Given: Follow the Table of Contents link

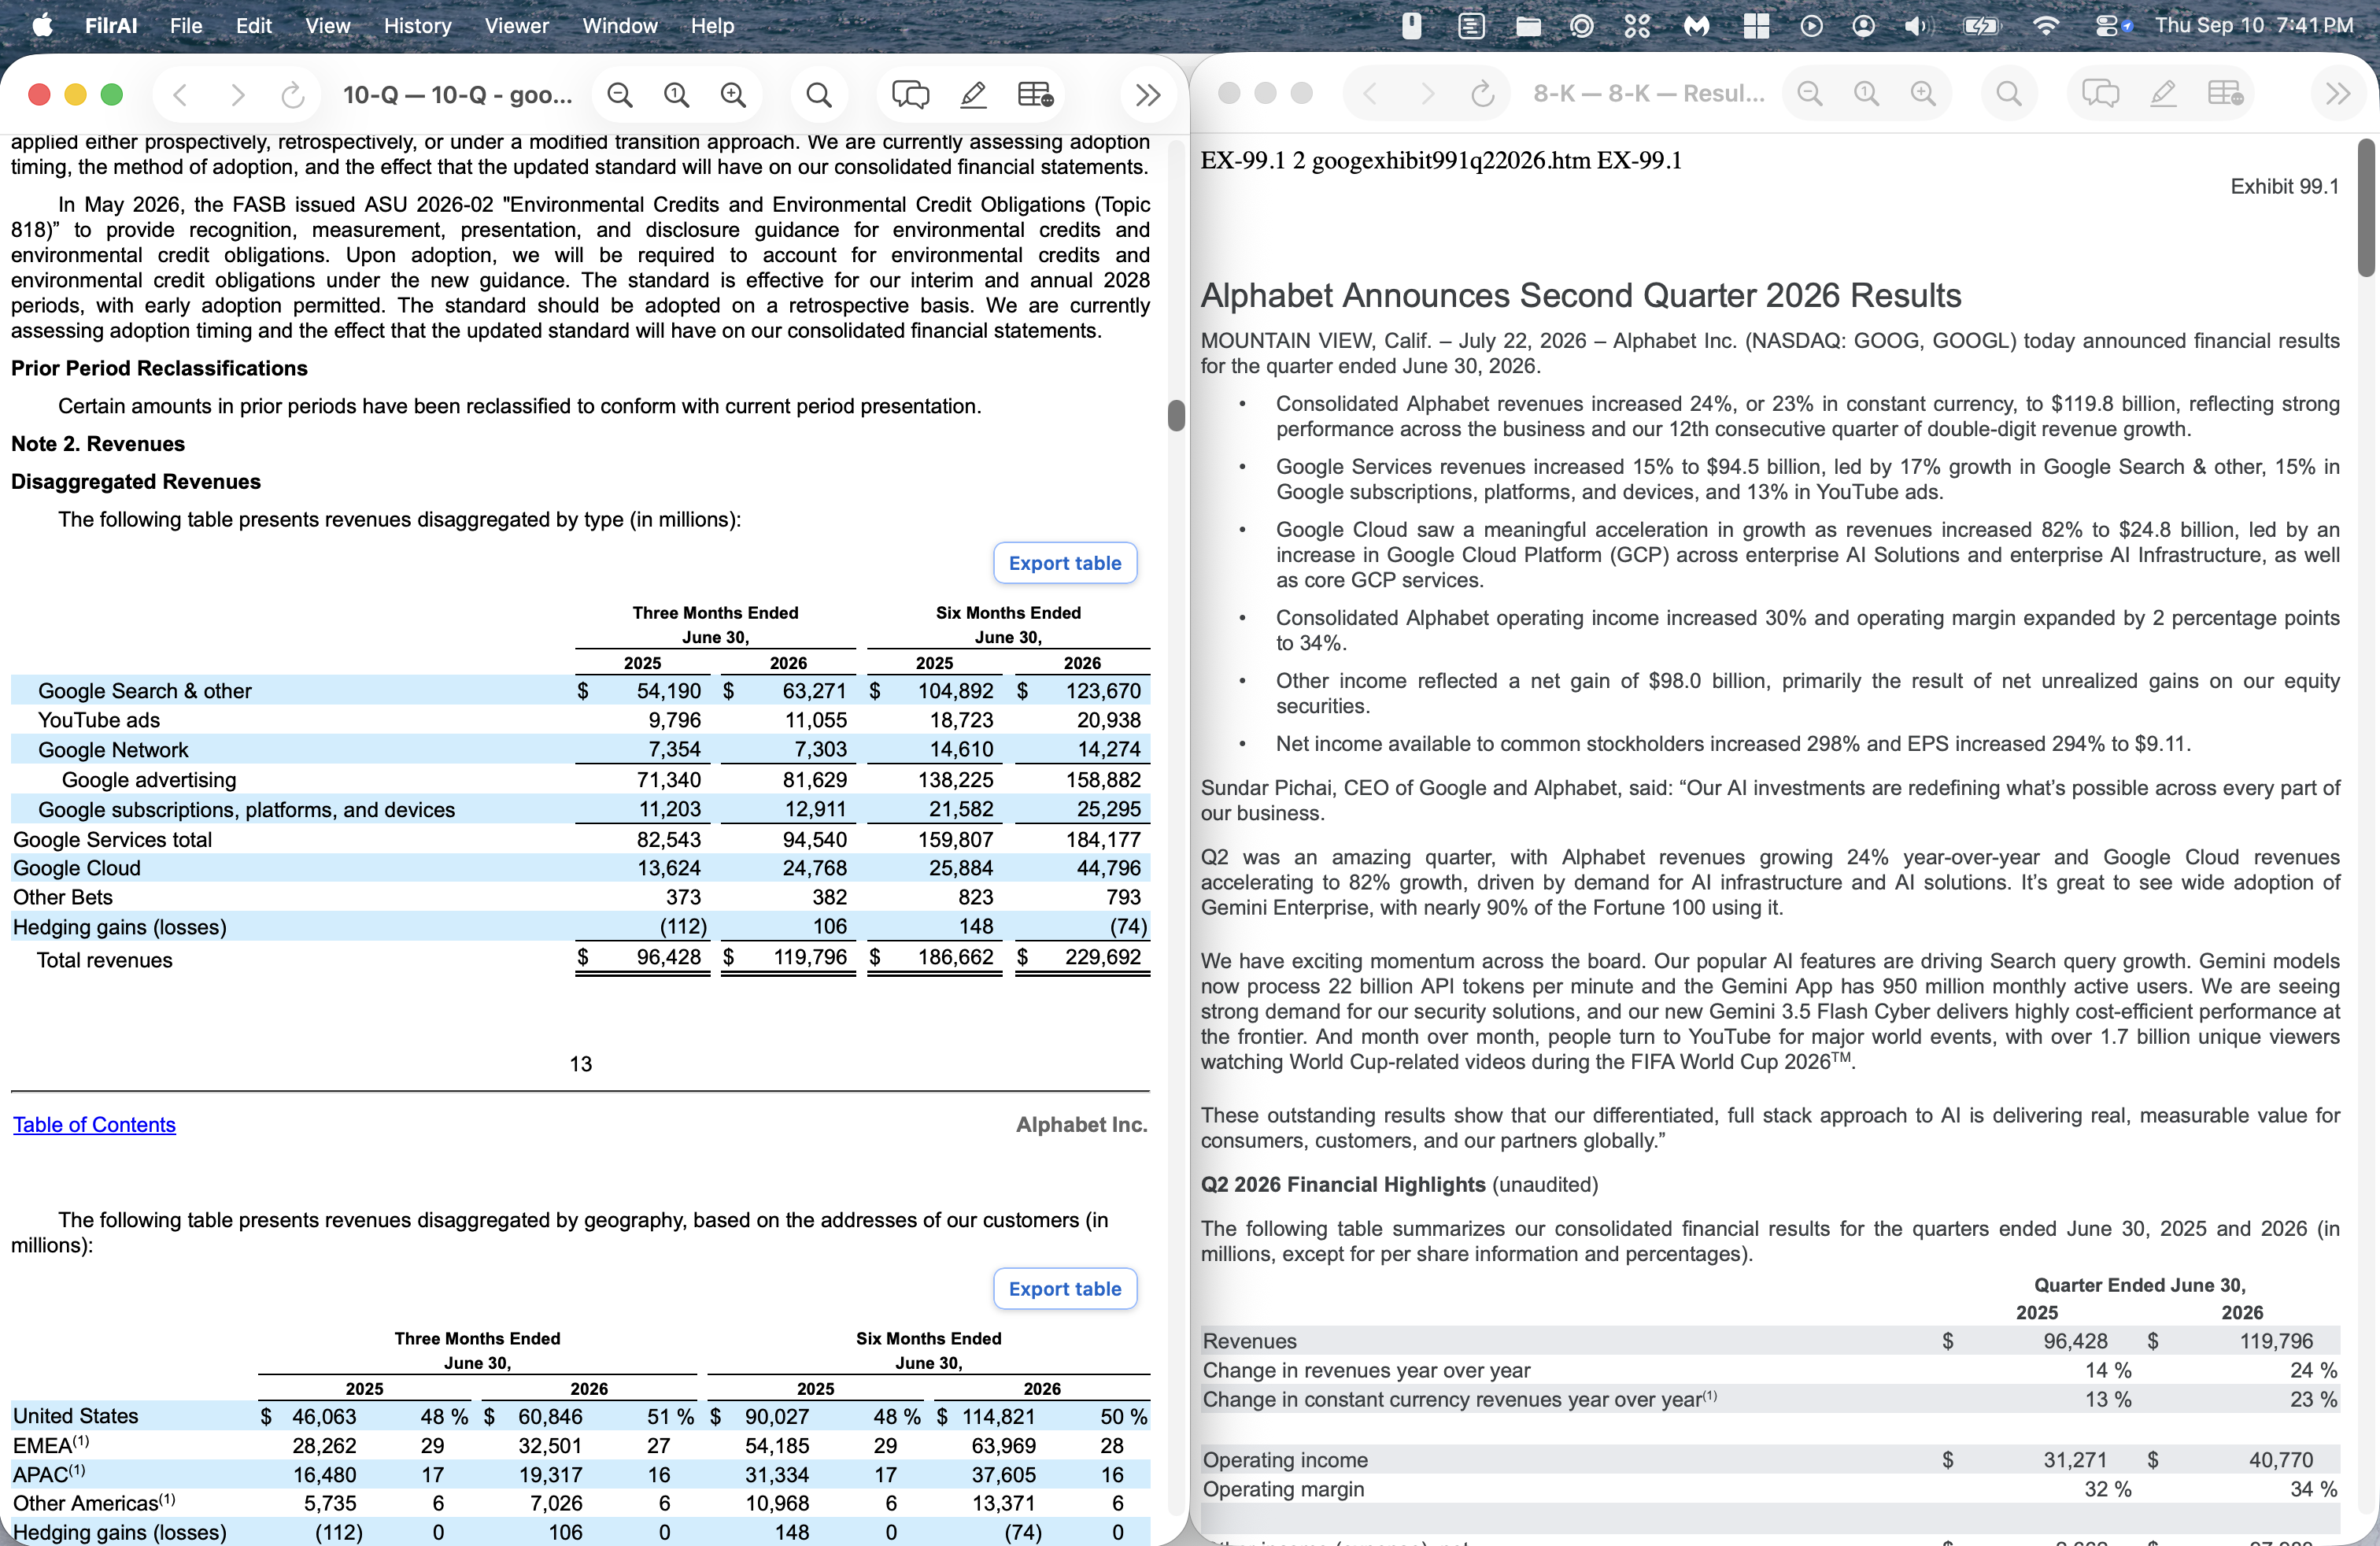Looking at the screenshot, I should (94, 1125).
